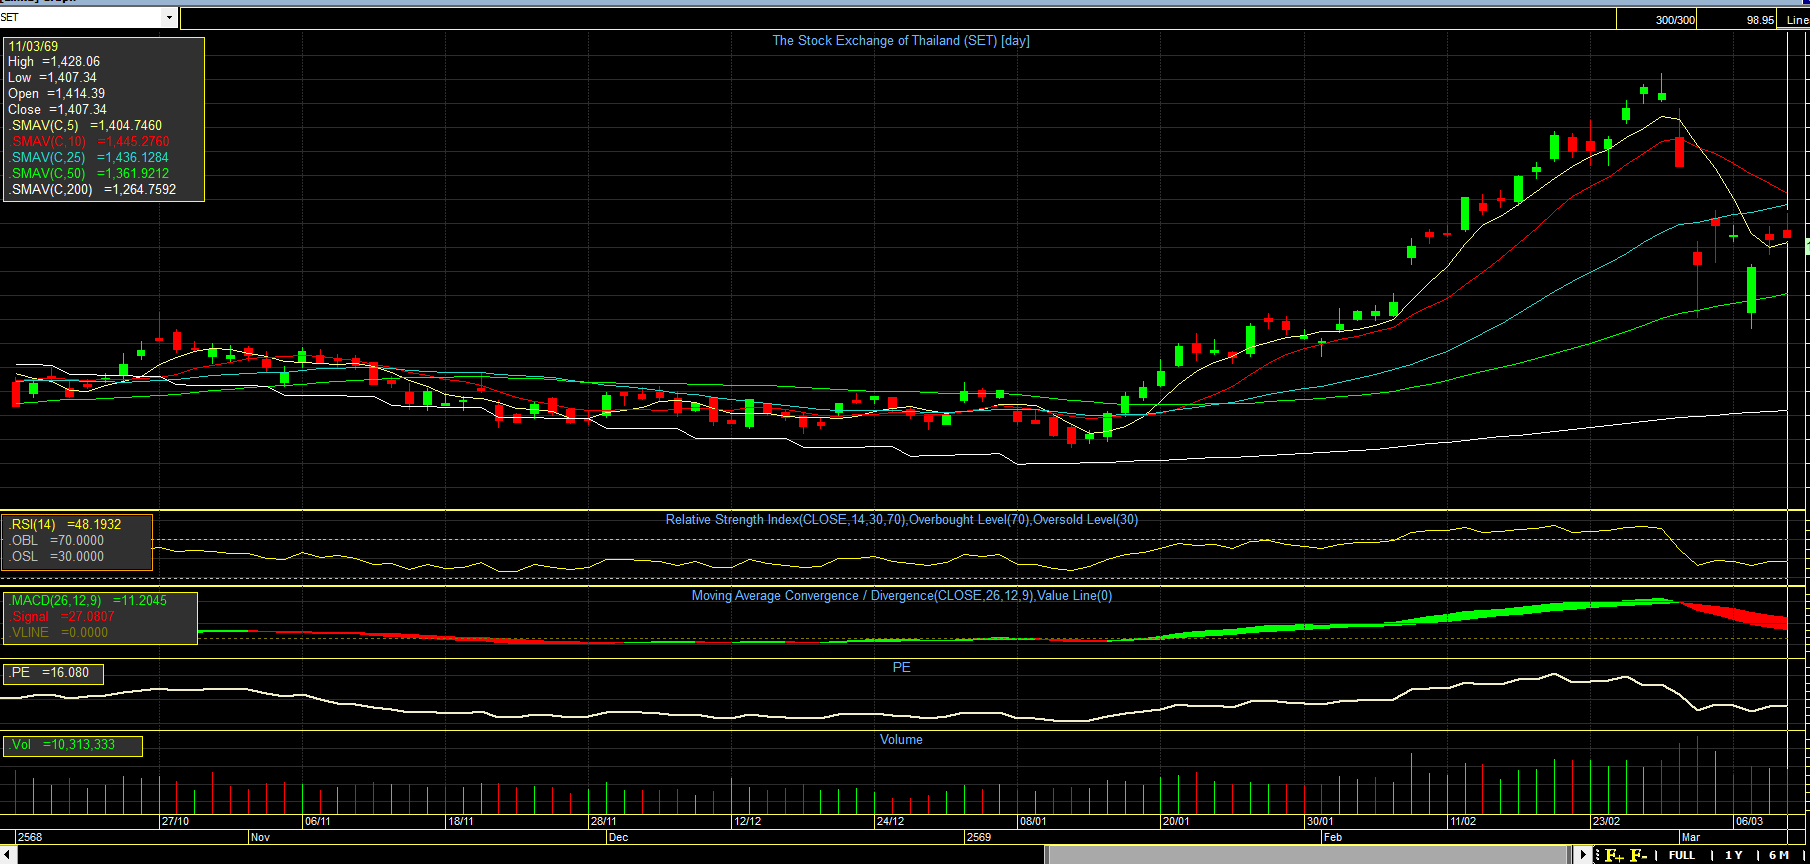Click the PE panel title
This screenshot has height=864, width=1810.
point(902,668)
